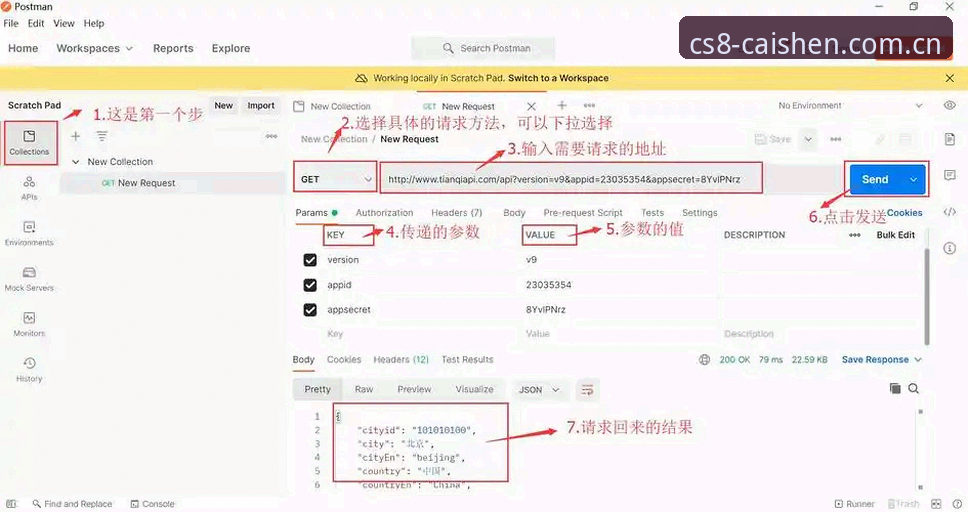Open the comments icon in right sidebar
Image resolution: width=968 pixels, height=512 pixels.
[x=949, y=175]
